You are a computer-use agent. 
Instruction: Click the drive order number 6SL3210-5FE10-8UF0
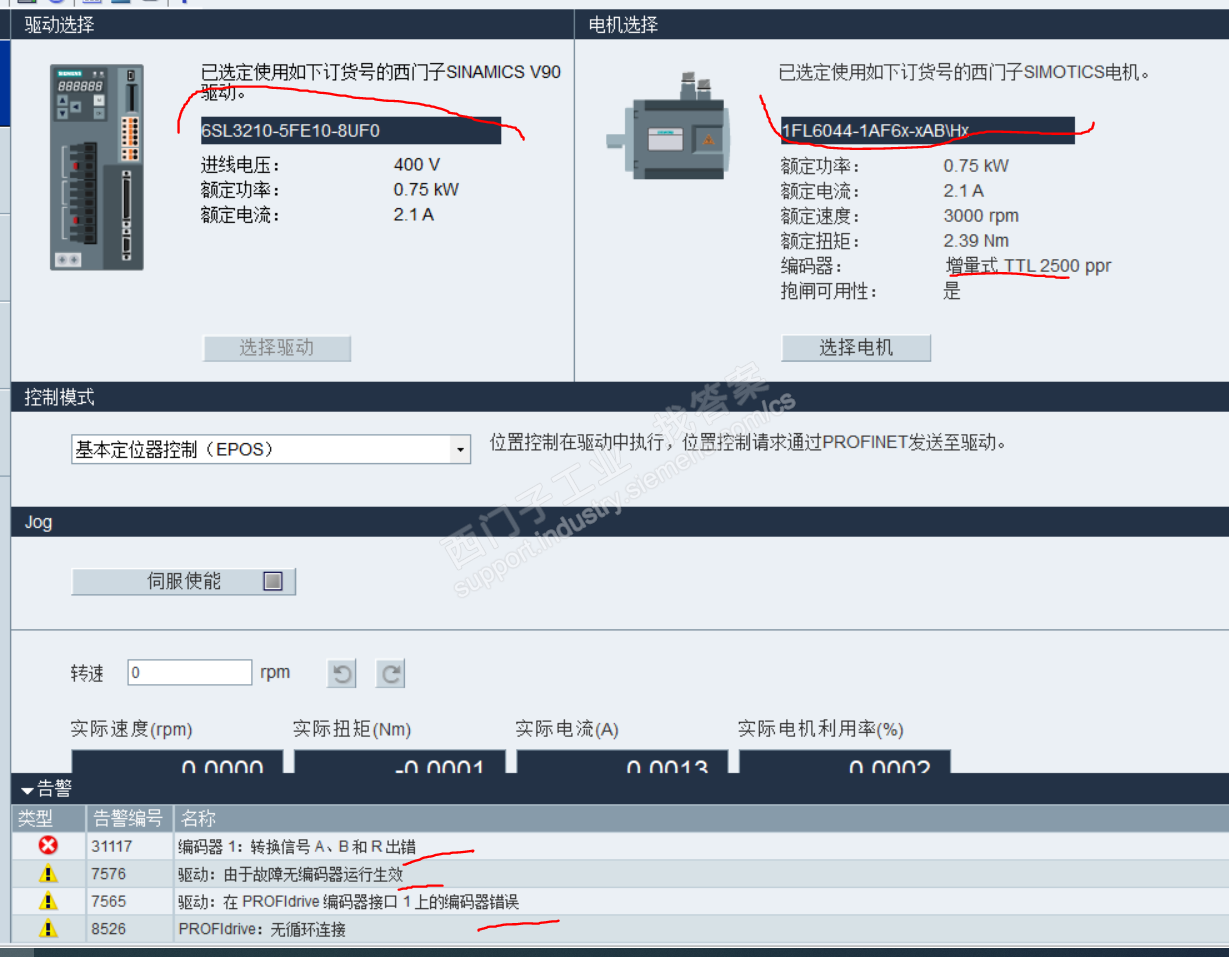(x=351, y=131)
